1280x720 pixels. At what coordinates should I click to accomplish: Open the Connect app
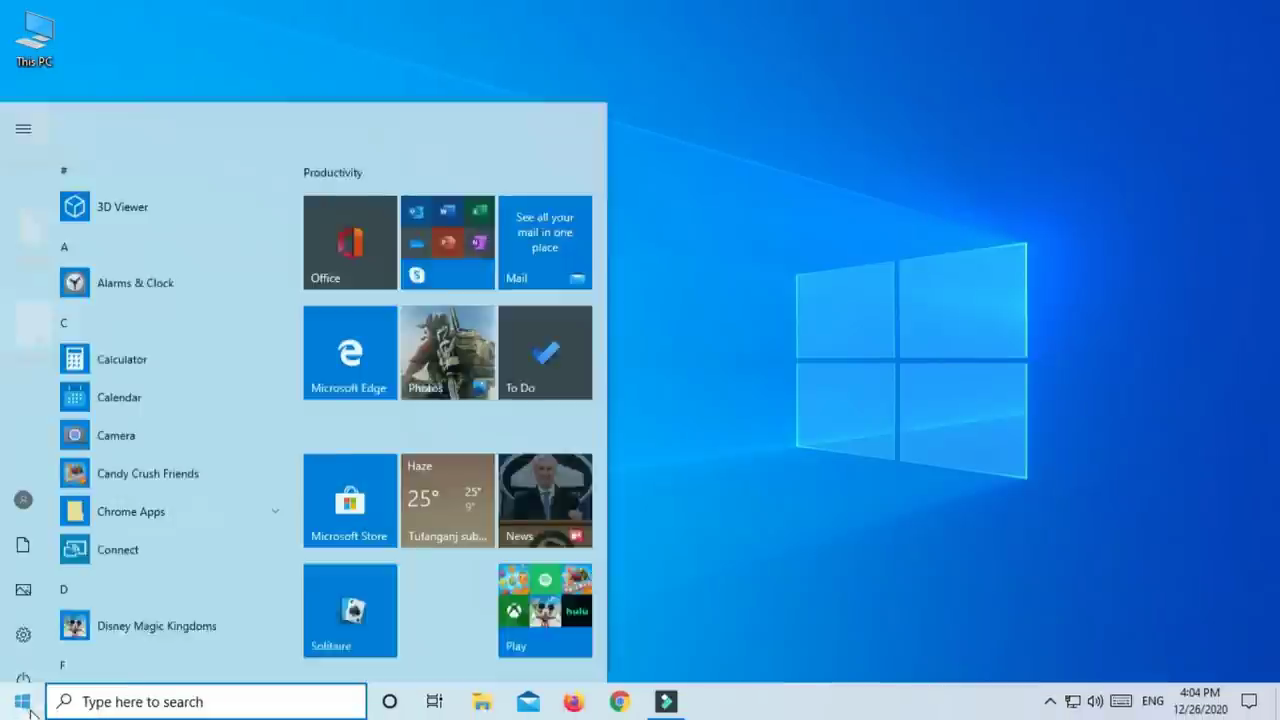point(117,549)
